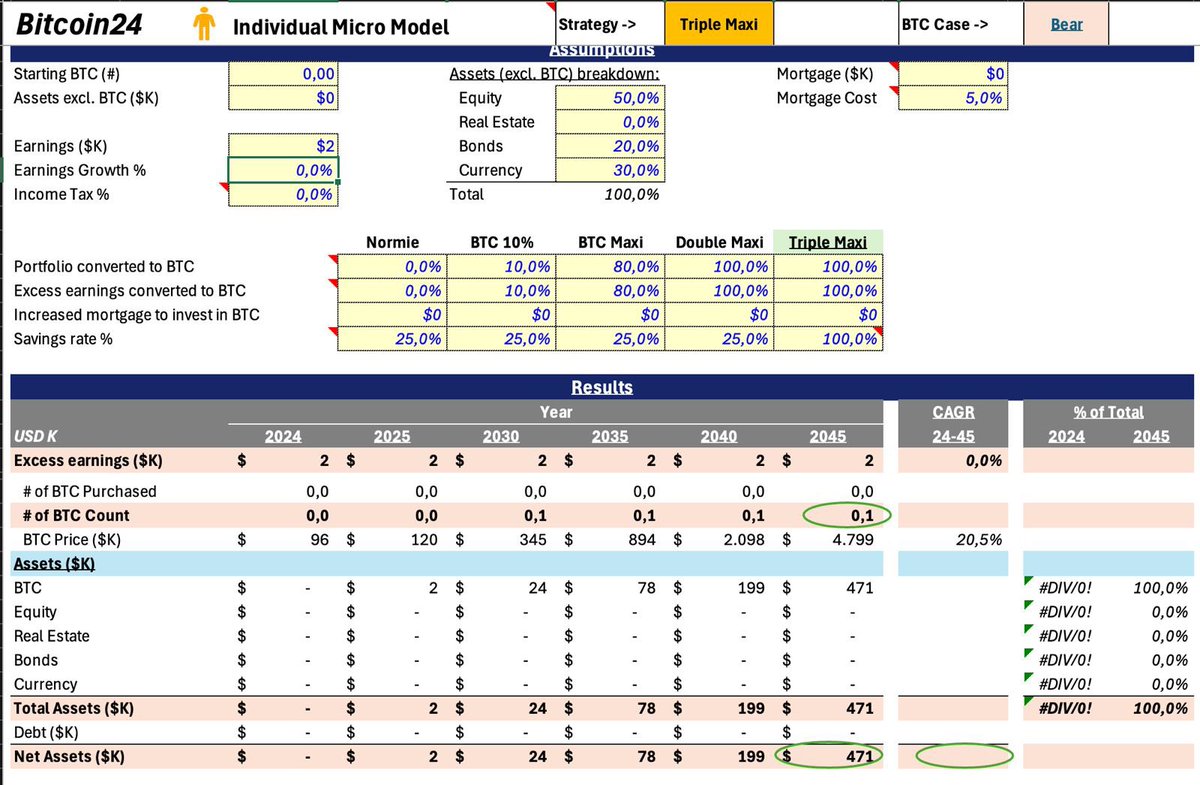The image size is (1200, 785).
Task: Click the 2030 year column header
Action: pyautogui.click(x=501, y=436)
